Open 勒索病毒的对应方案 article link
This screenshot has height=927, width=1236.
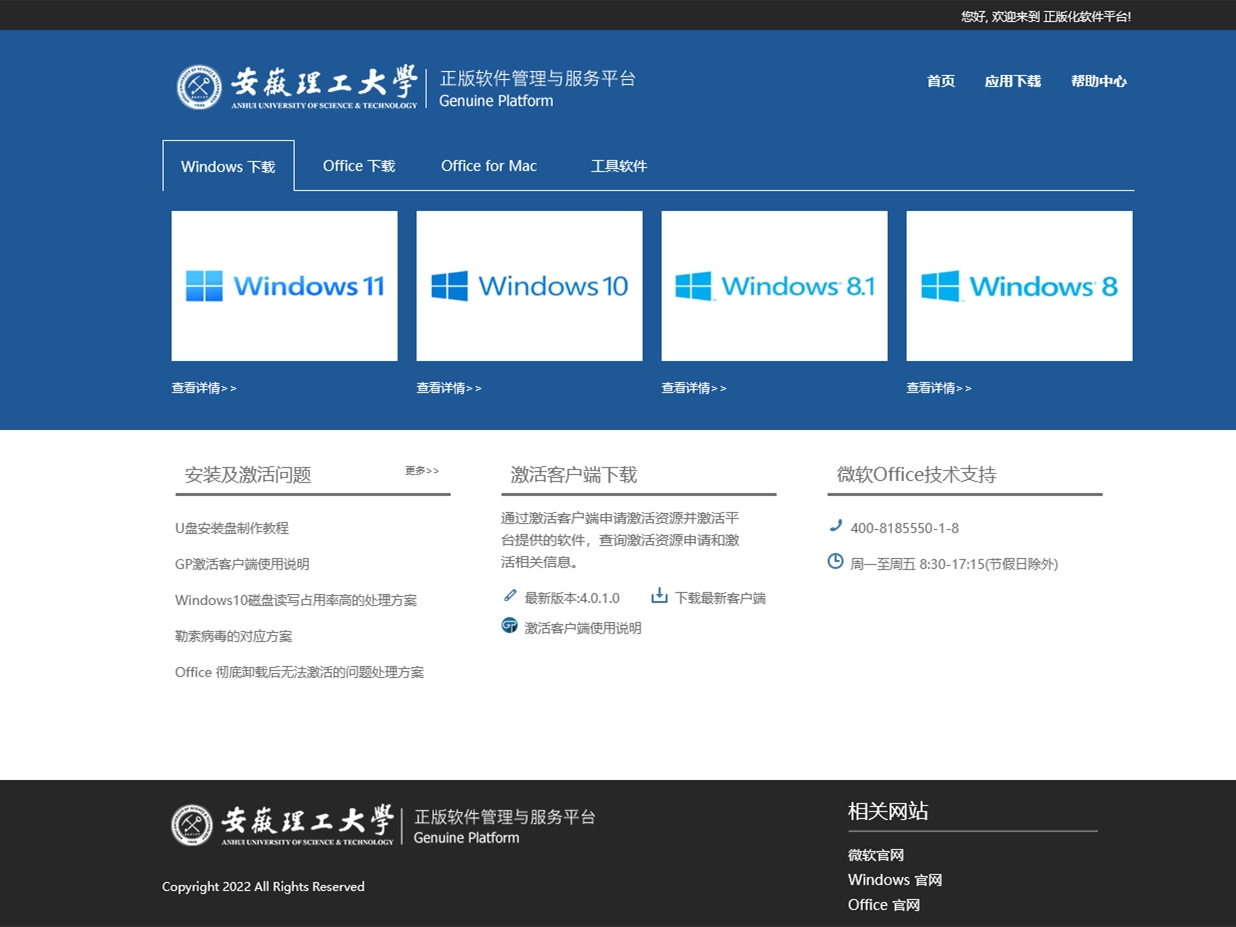(x=234, y=636)
